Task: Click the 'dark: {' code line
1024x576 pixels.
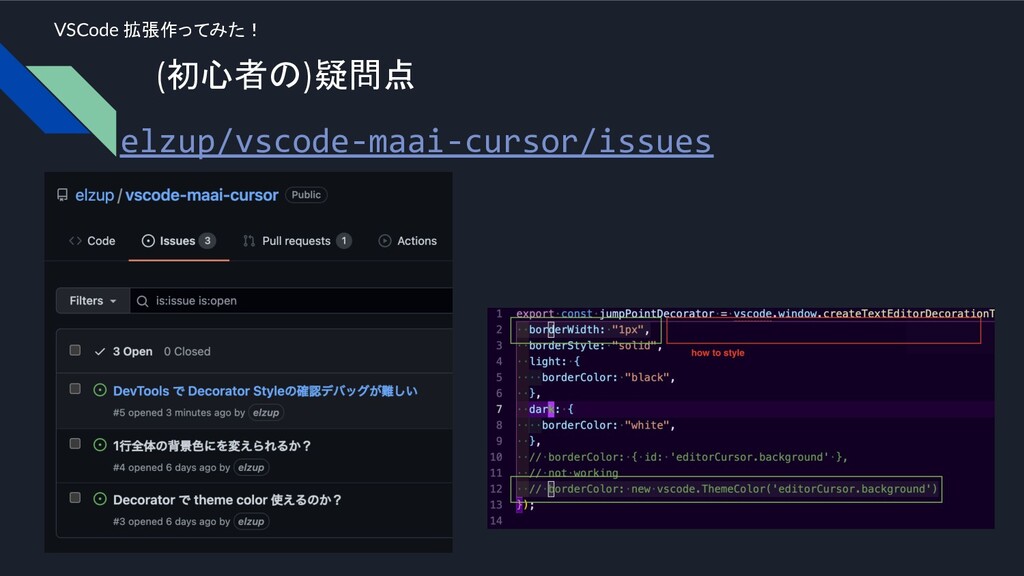Action: pyautogui.click(x=551, y=409)
